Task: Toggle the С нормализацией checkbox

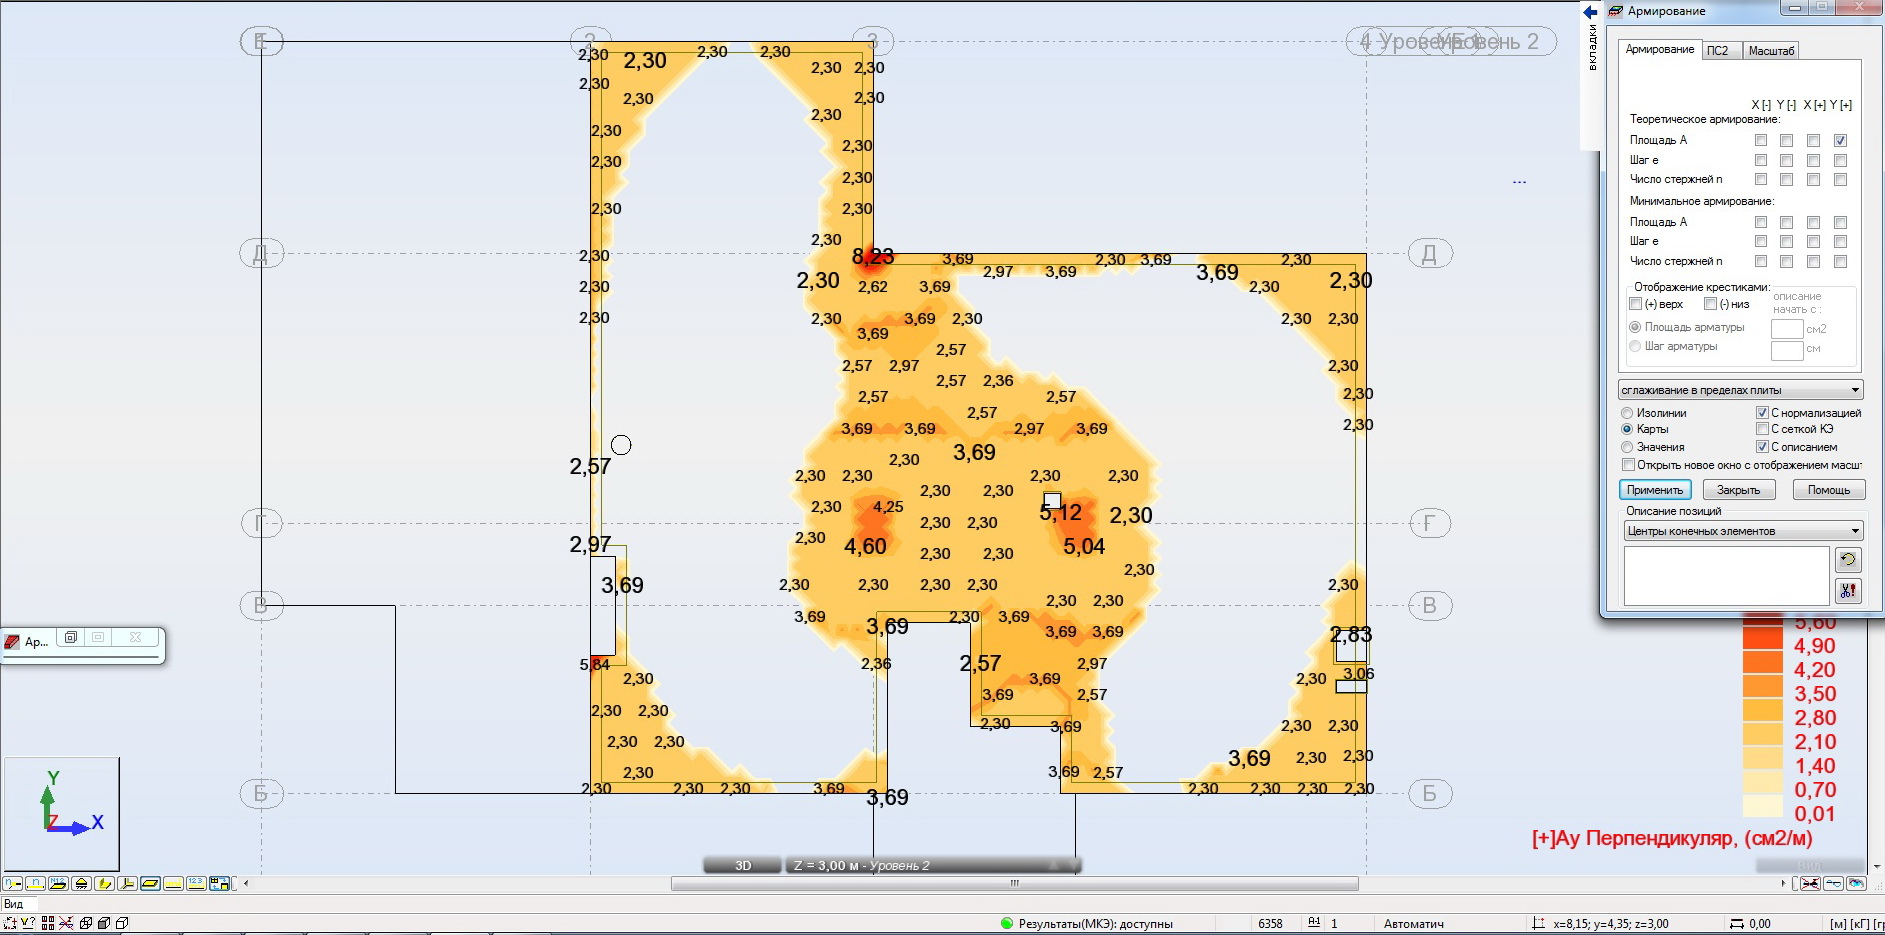Action: click(x=1762, y=413)
